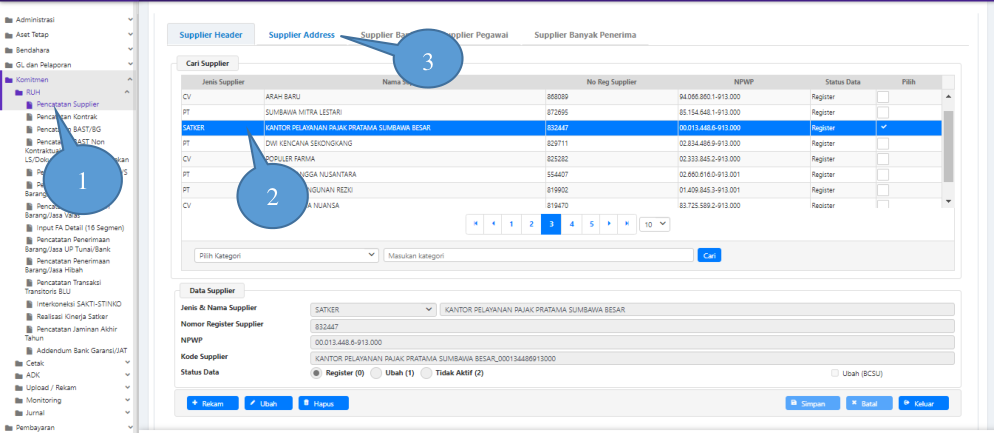Go to previous page of supplier list
Image resolution: width=994 pixels, height=433 pixels.
click(x=493, y=224)
